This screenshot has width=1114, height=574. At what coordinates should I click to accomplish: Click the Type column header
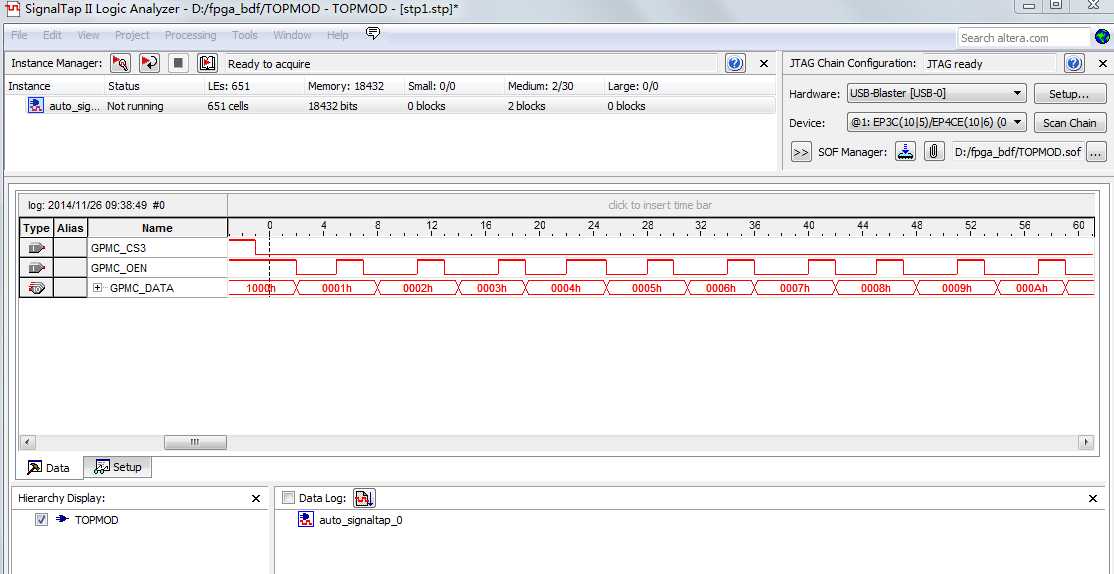36,228
